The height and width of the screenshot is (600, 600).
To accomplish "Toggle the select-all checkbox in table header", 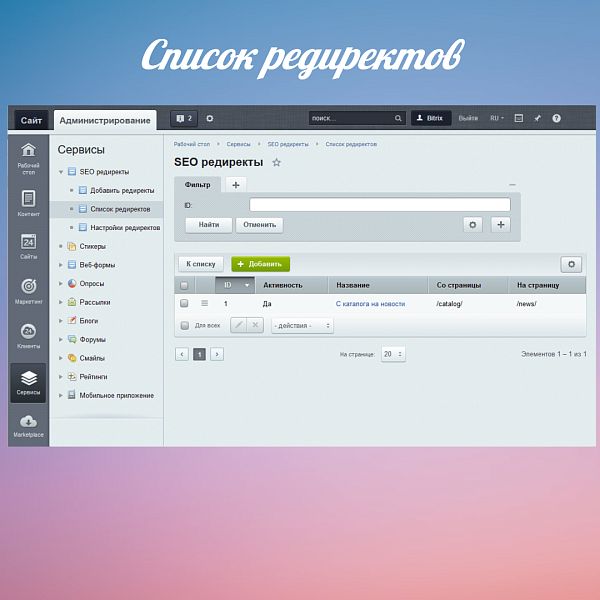I will [184, 285].
